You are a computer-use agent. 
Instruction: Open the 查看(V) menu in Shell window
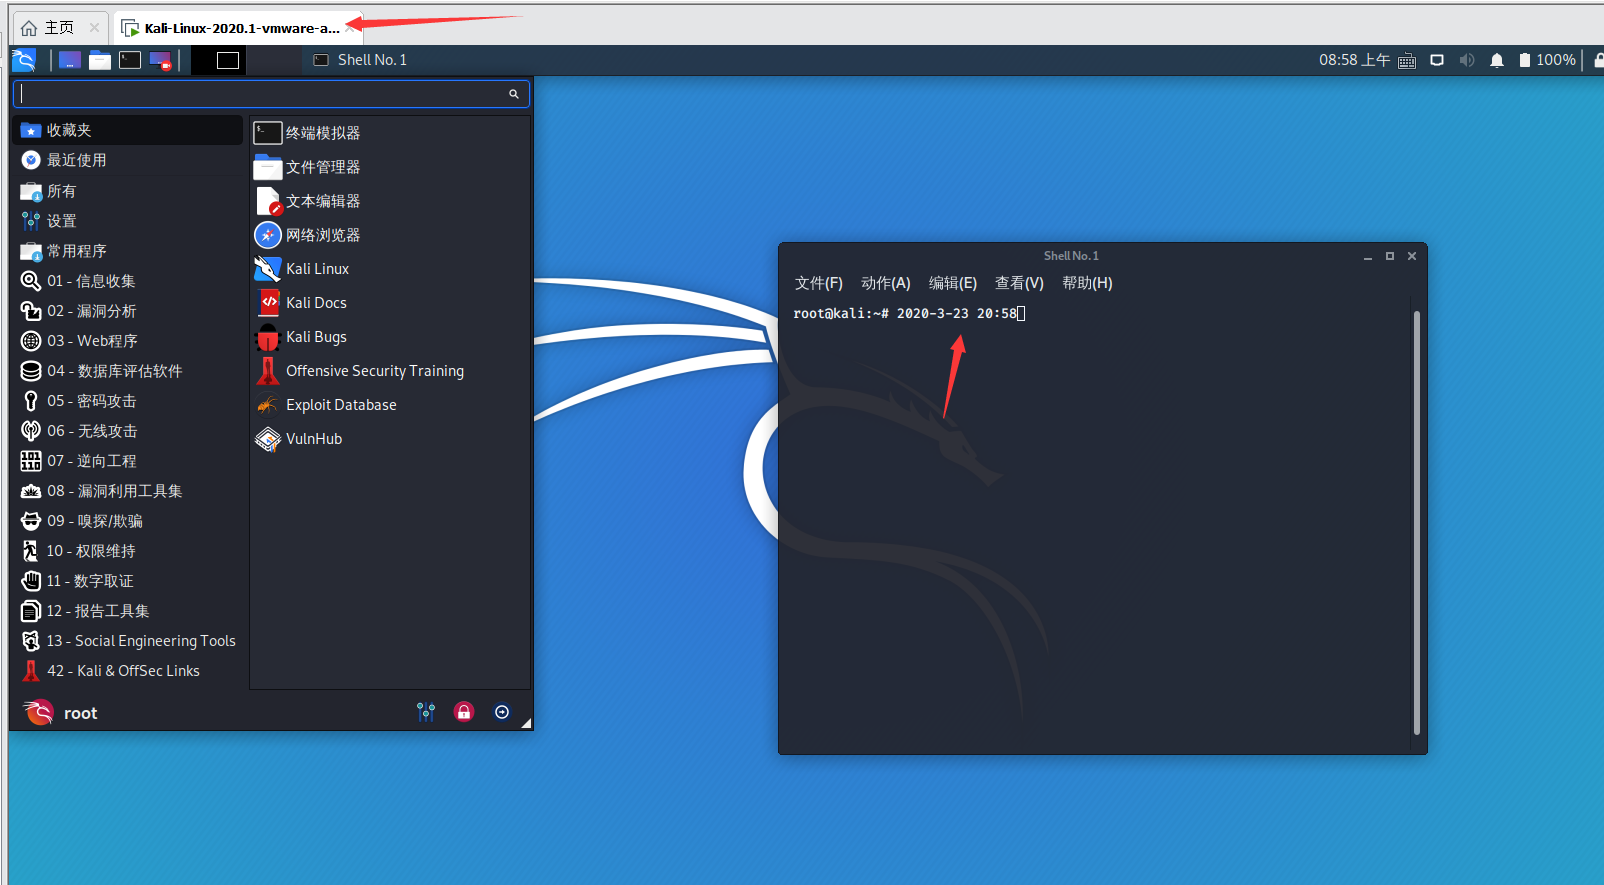1019,283
